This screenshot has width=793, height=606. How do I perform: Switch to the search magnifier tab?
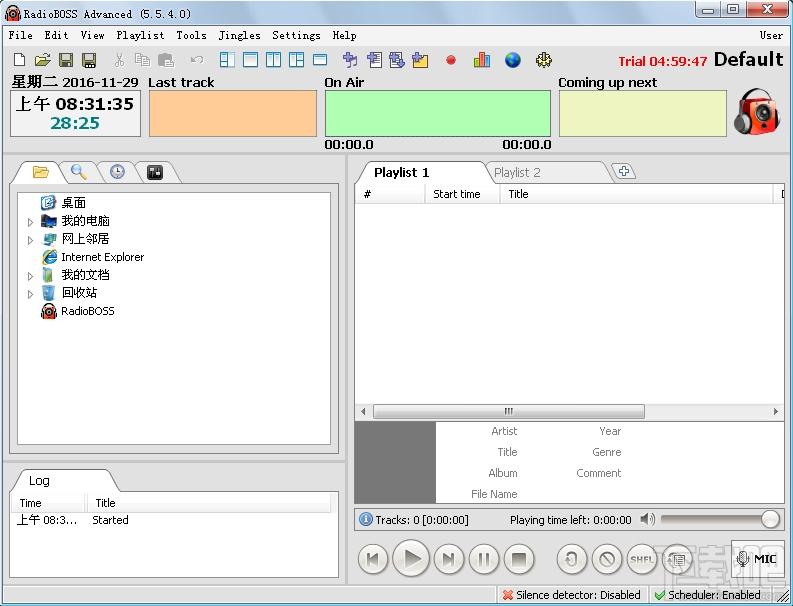[78, 172]
